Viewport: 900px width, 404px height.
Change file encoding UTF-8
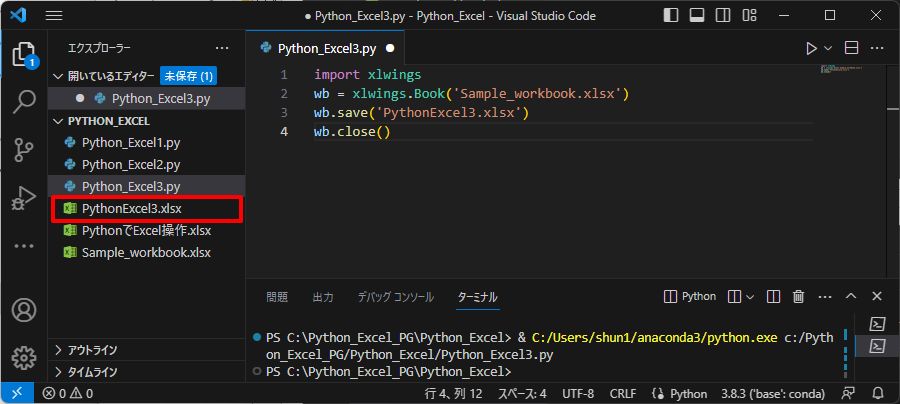(578, 394)
